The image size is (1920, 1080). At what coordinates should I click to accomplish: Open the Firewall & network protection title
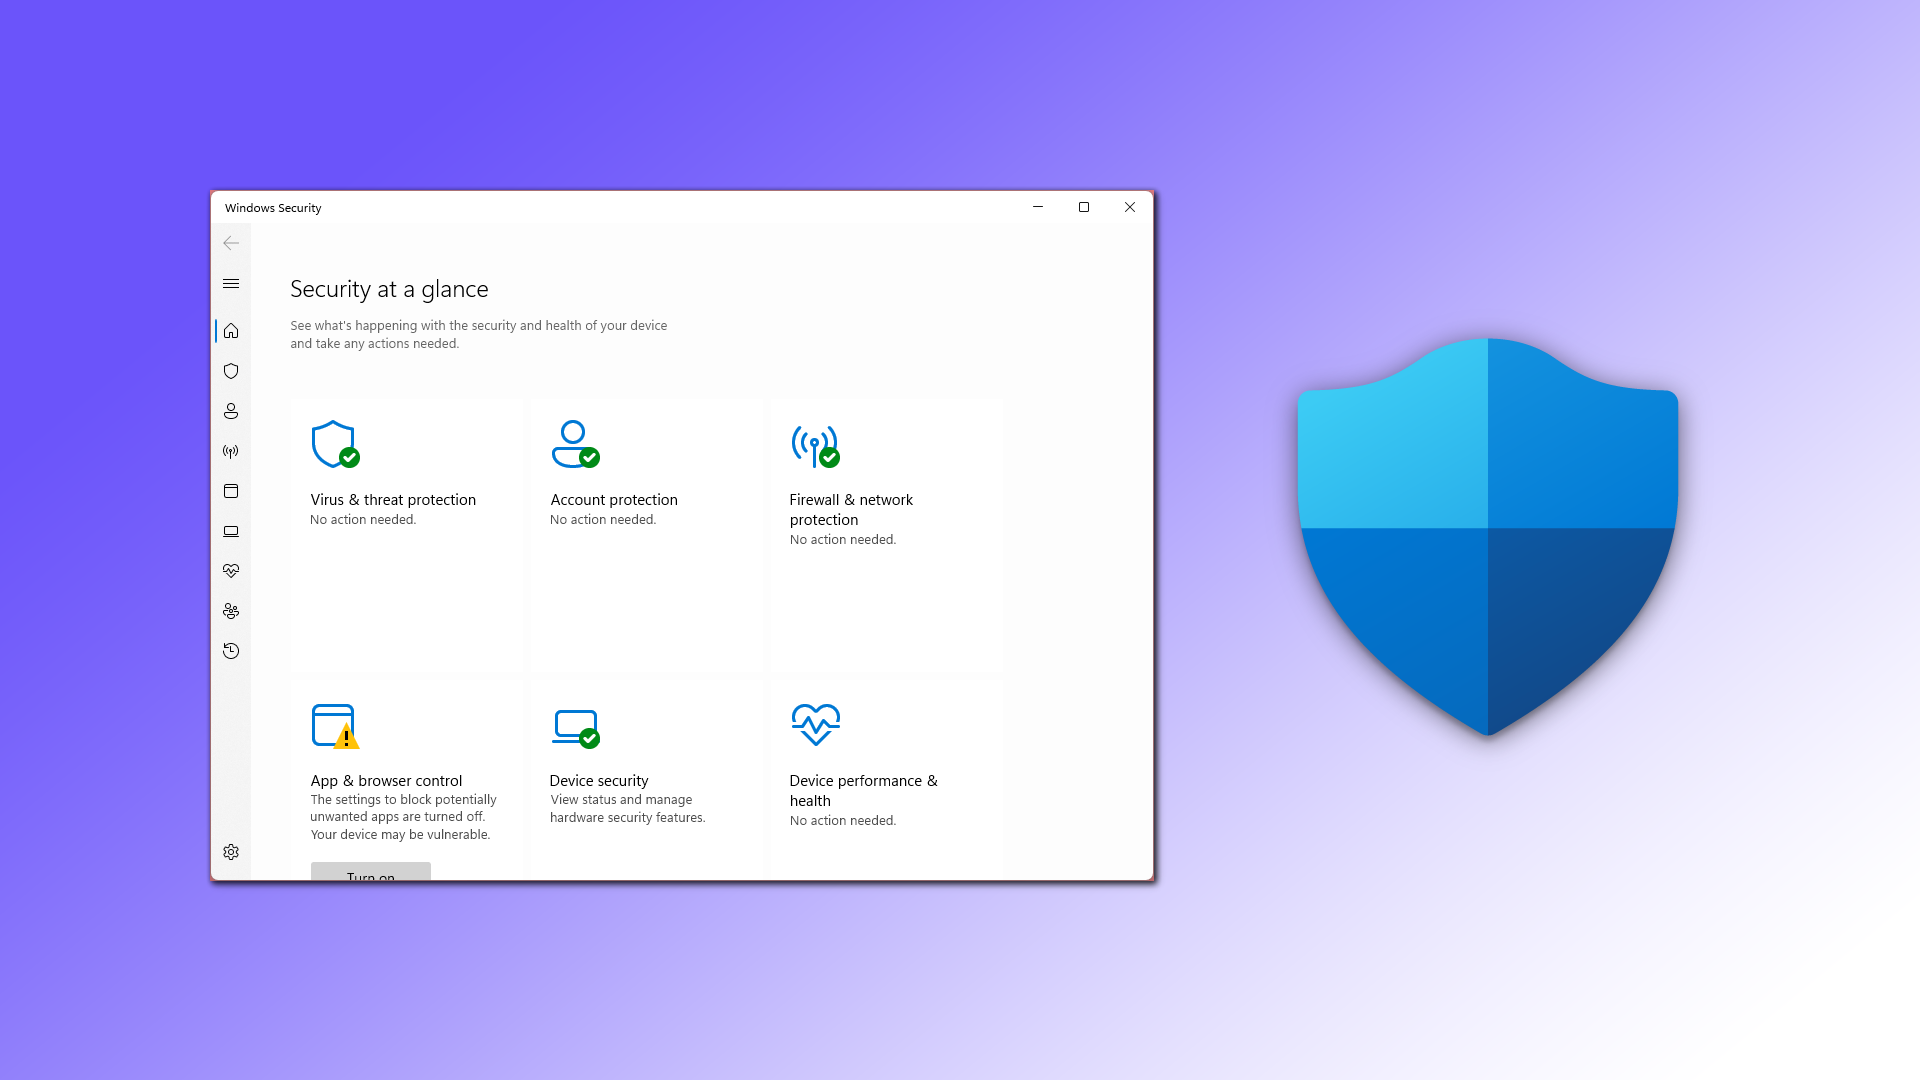click(x=851, y=510)
